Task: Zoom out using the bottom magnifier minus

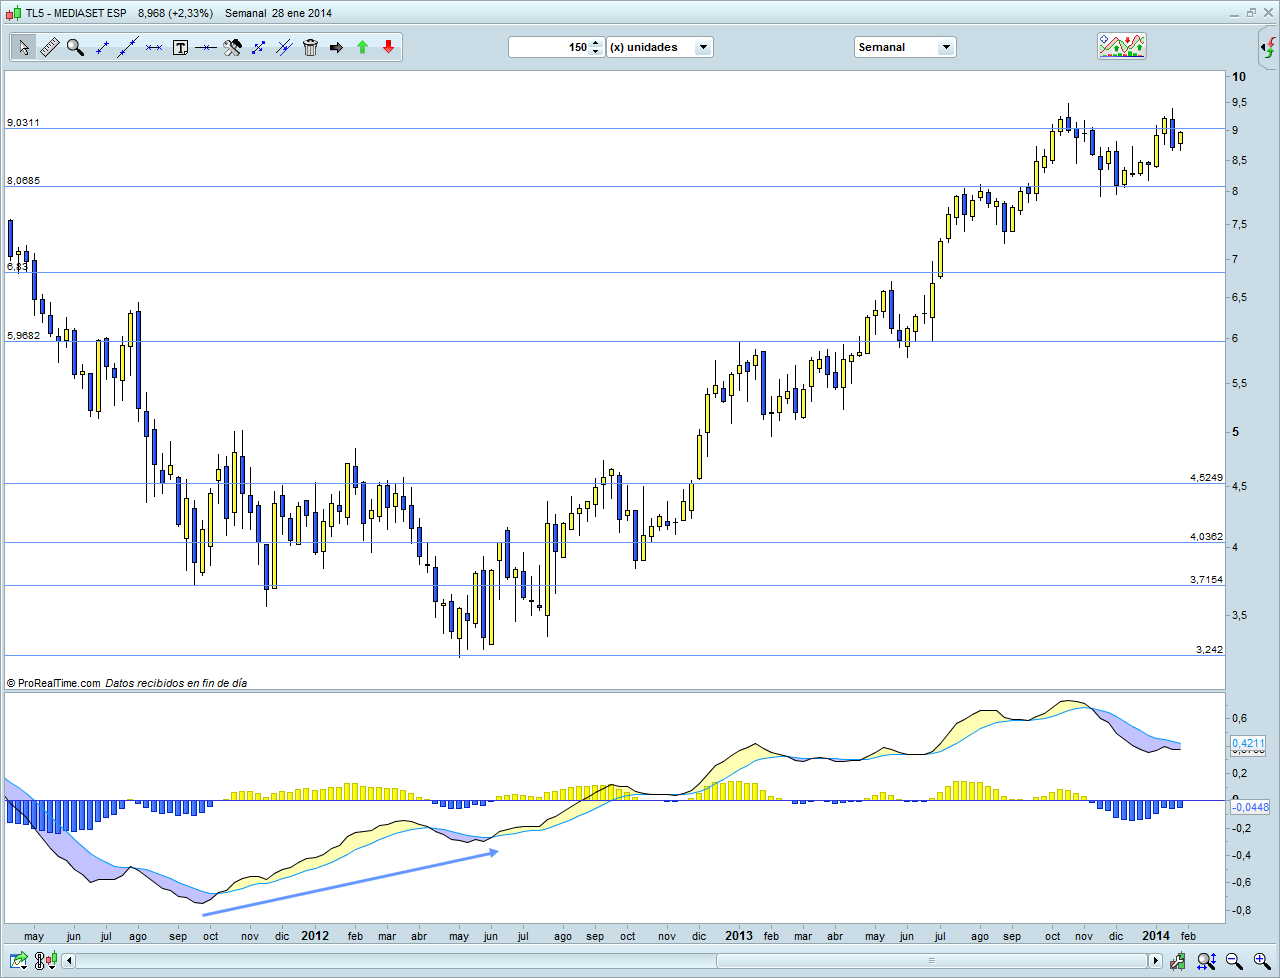Action: pyautogui.click(x=1235, y=961)
